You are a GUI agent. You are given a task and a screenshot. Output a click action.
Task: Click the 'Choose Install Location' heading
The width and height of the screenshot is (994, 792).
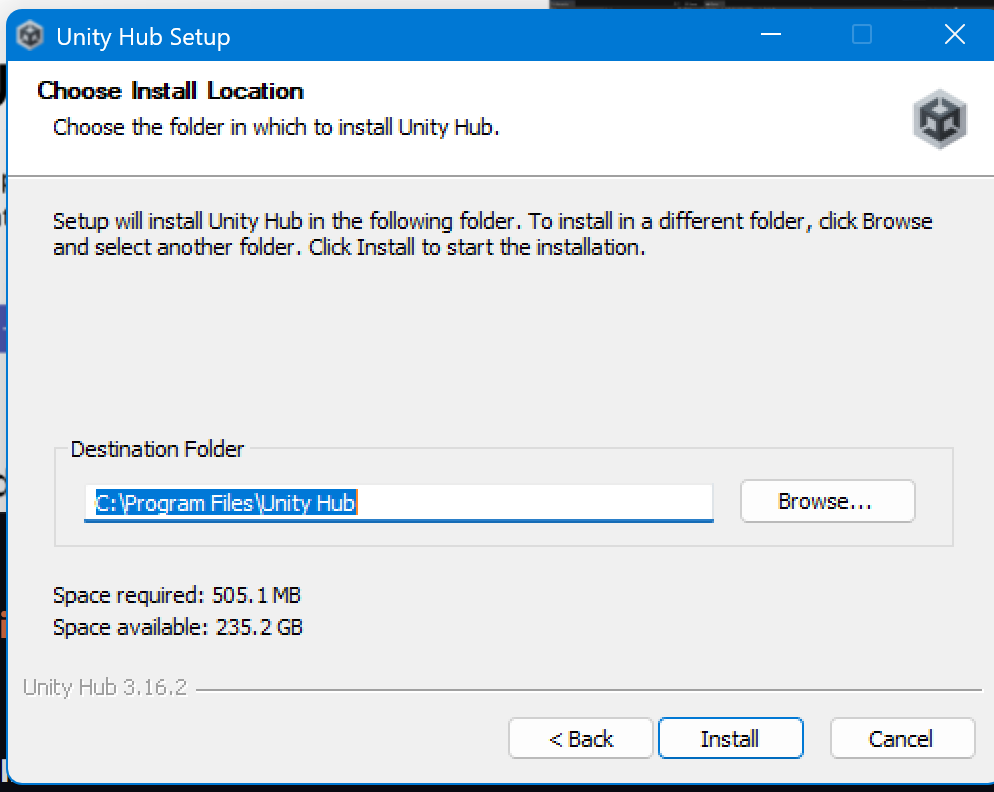click(171, 91)
